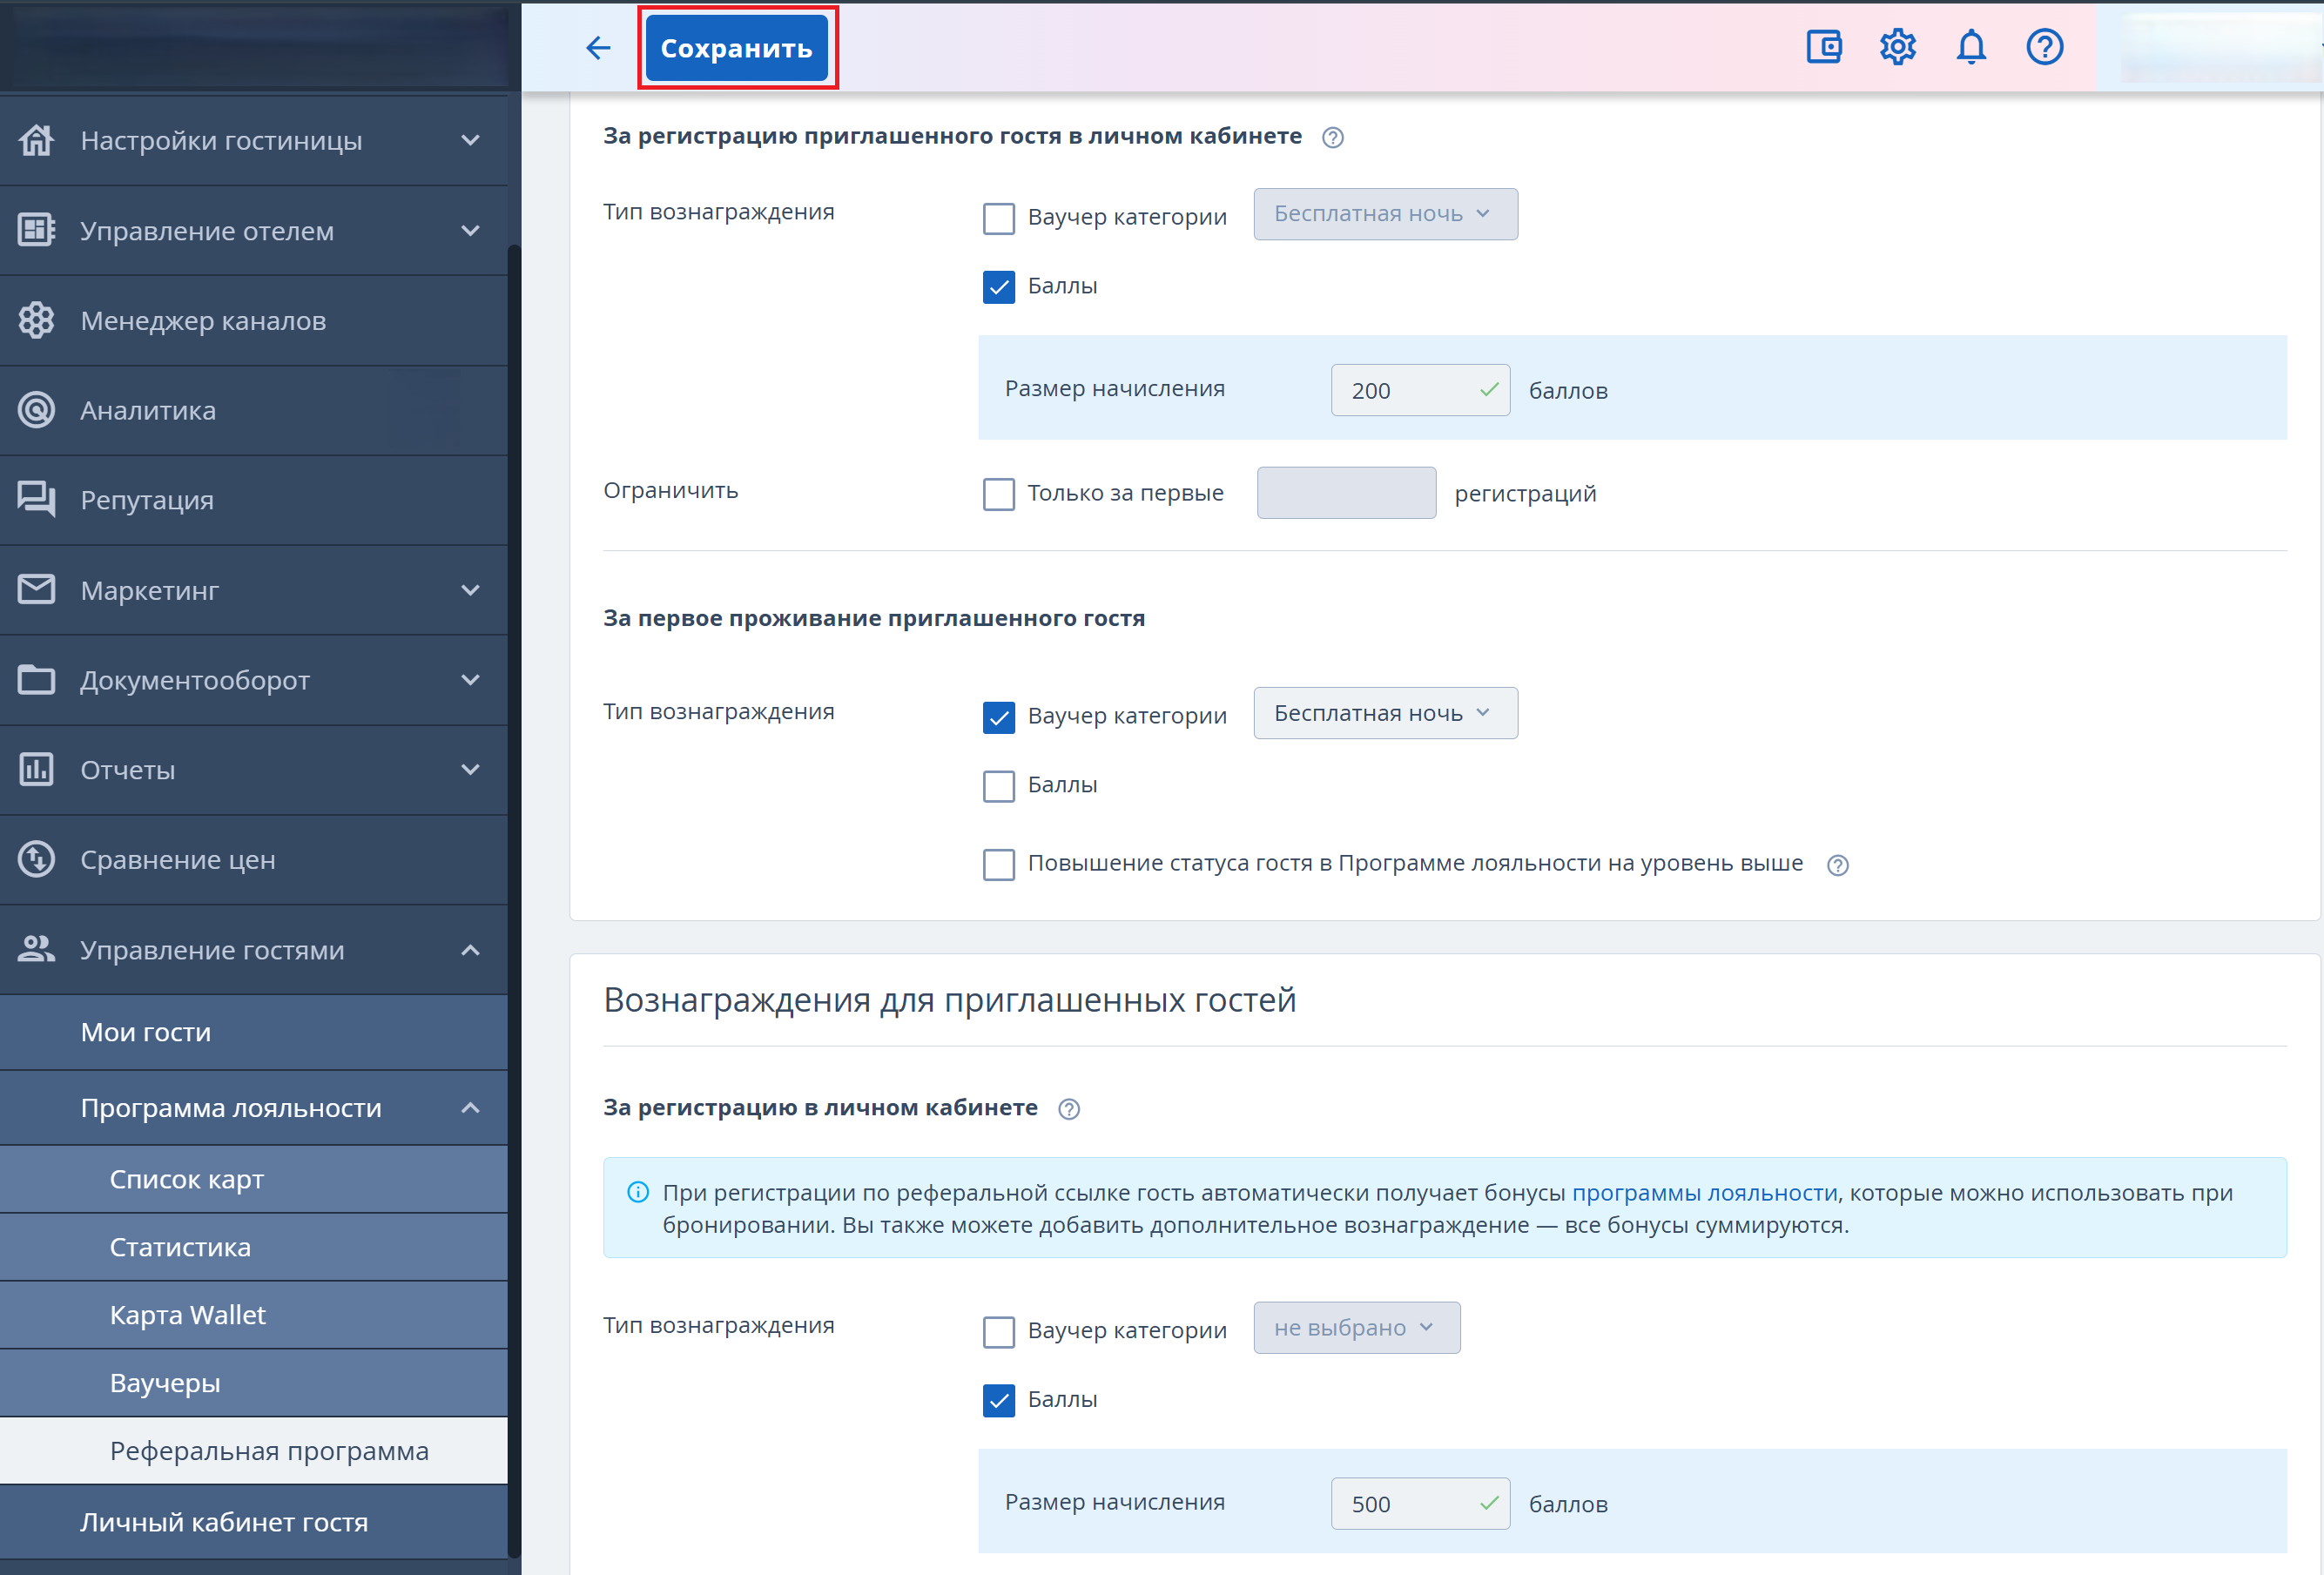Open settings gear icon
This screenshot has width=2324, height=1575.
pos(1897,47)
